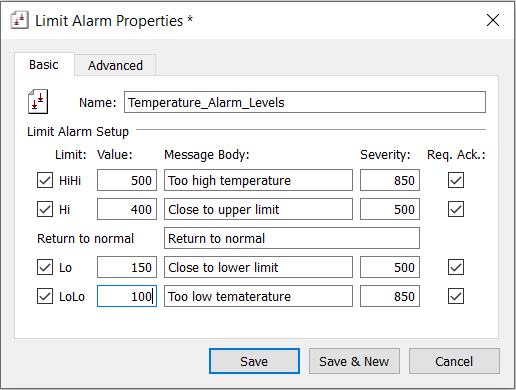
Task: Close the Limit Alarm Properties dialog
Action: pyautogui.click(x=493, y=20)
